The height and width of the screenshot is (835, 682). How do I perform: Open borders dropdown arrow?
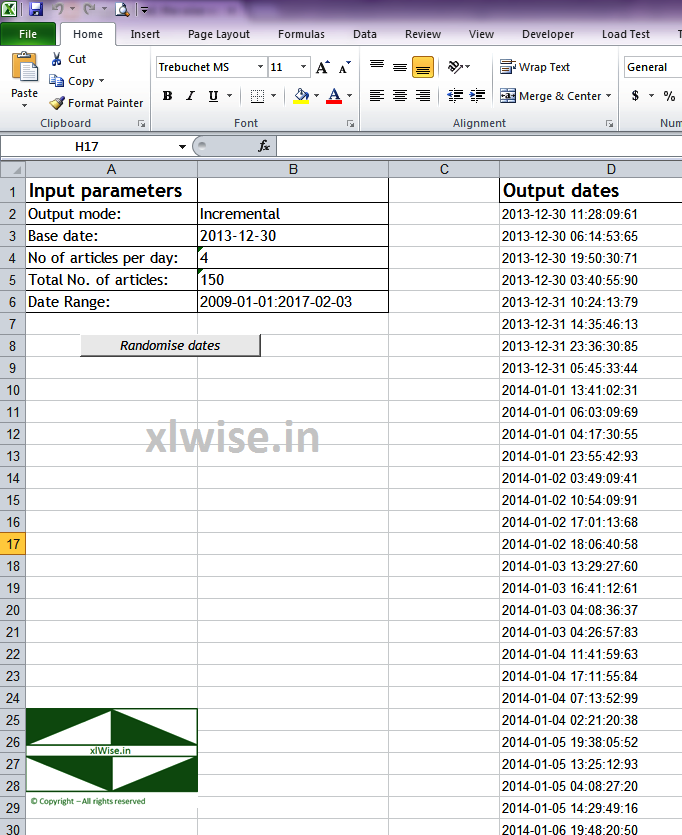pos(274,96)
